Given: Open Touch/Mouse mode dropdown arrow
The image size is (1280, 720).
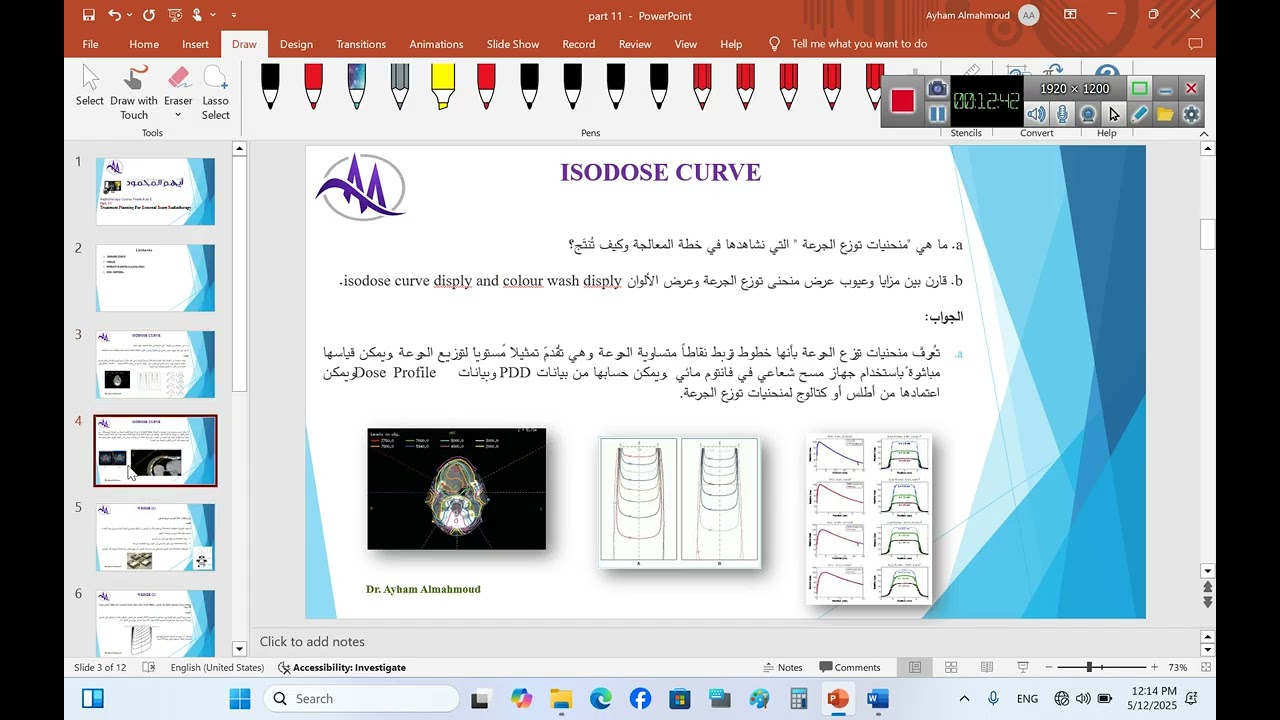Looking at the screenshot, I should 213,15.
